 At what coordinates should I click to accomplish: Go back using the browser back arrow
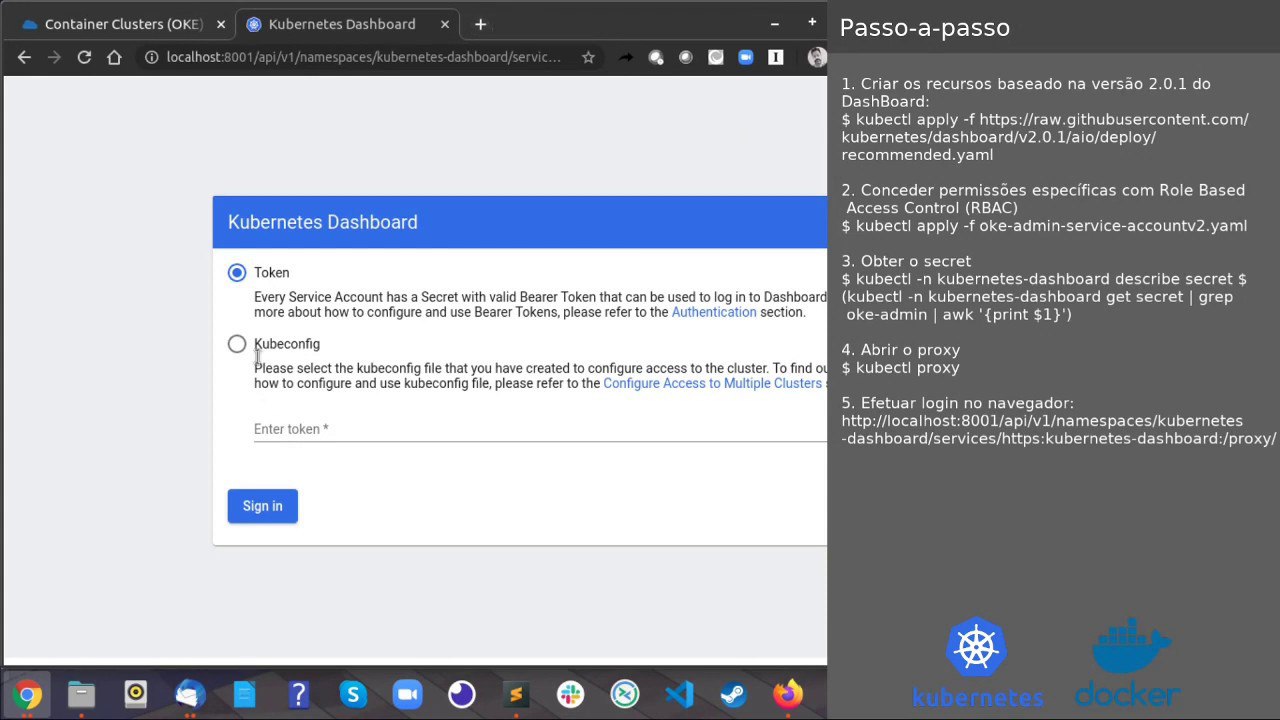(24, 57)
